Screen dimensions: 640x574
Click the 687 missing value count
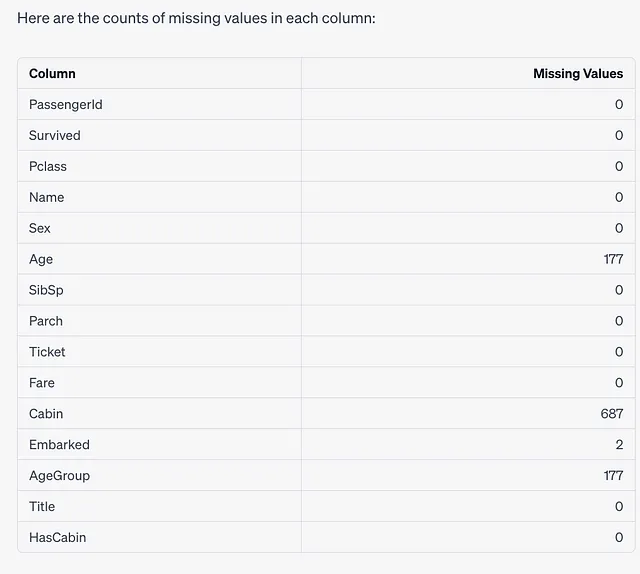[x=612, y=414]
